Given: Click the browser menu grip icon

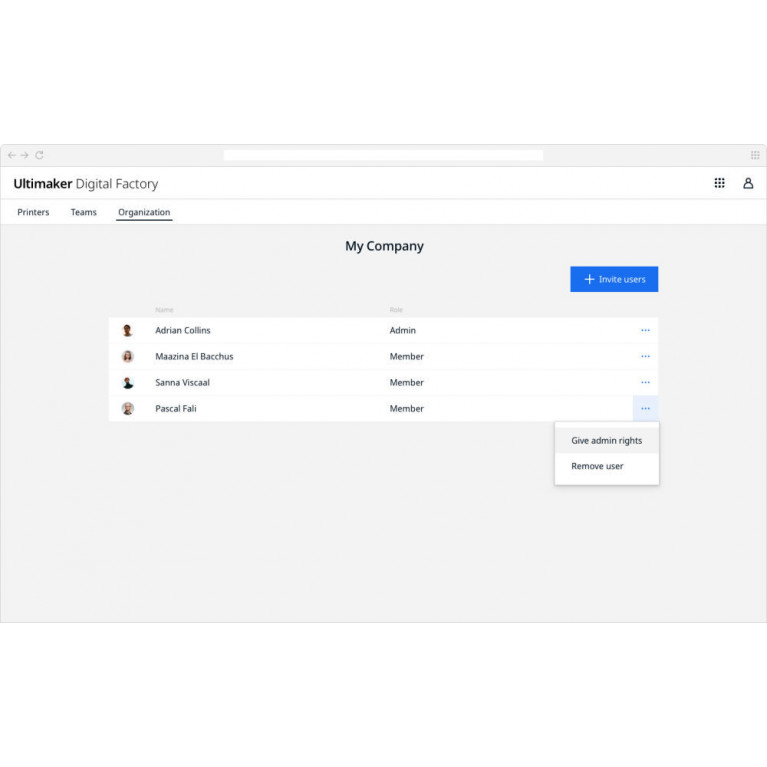Looking at the screenshot, I should (x=755, y=155).
